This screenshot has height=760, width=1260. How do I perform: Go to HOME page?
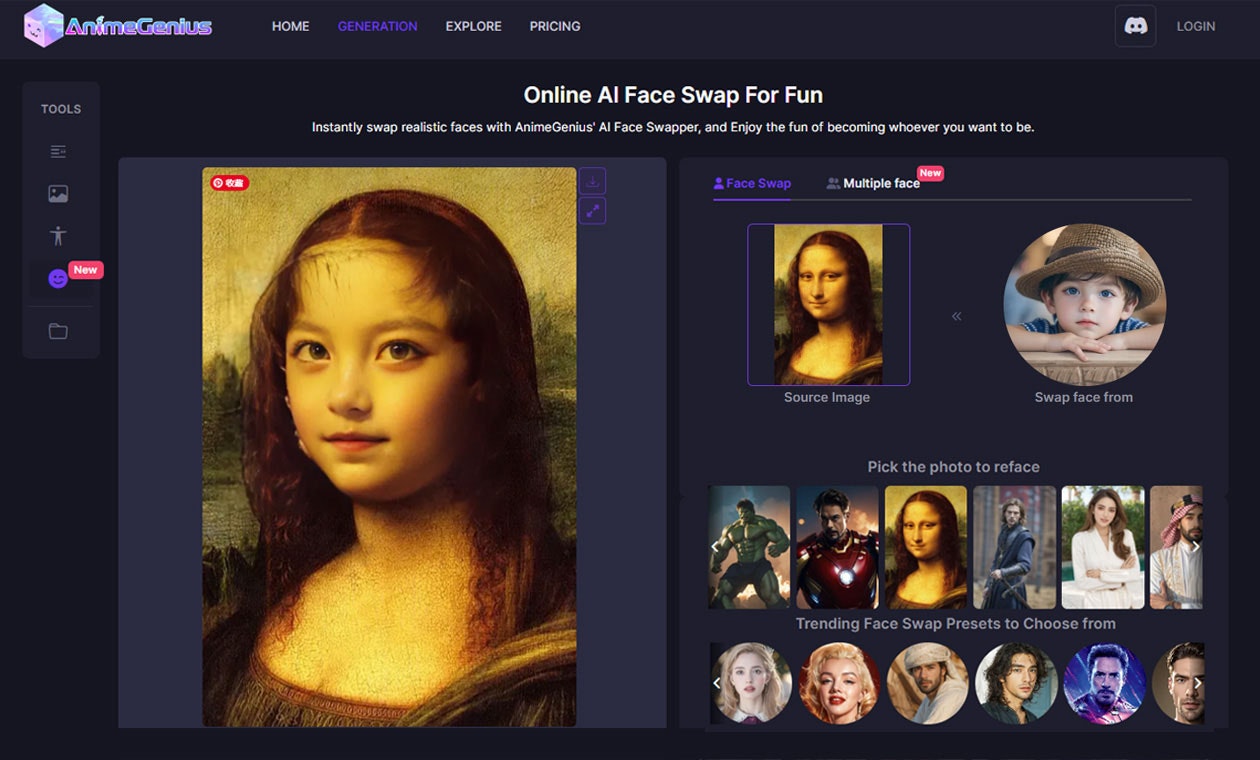click(290, 26)
